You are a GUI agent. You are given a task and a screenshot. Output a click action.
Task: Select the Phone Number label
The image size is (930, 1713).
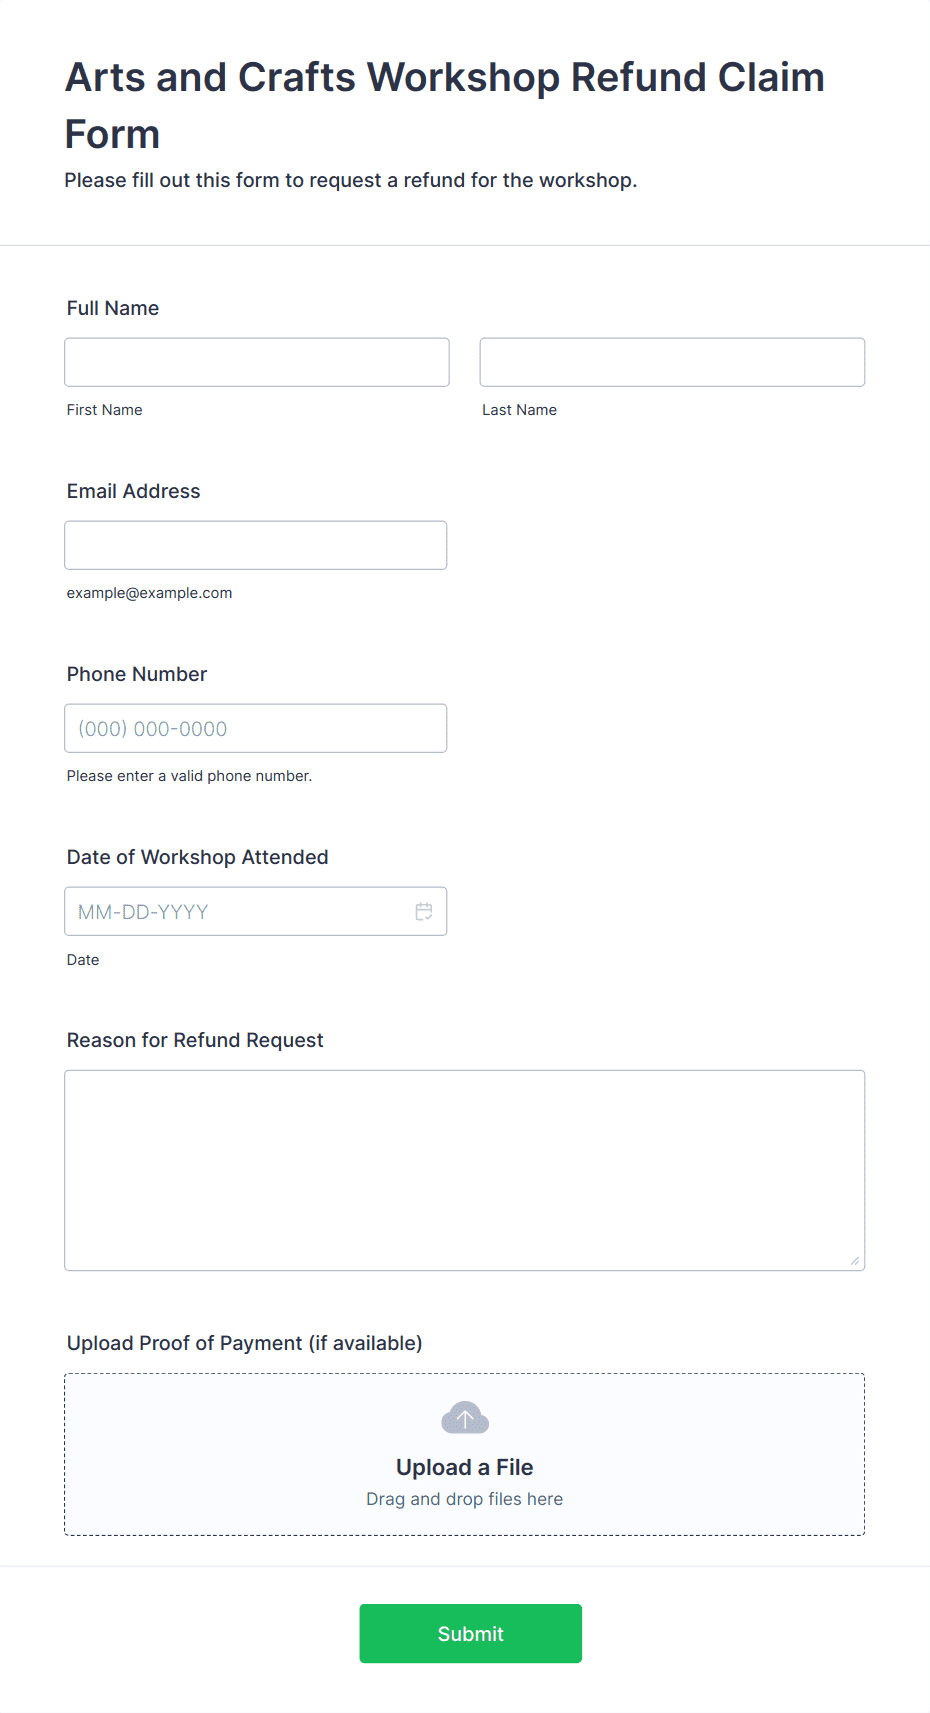pos(137,674)
